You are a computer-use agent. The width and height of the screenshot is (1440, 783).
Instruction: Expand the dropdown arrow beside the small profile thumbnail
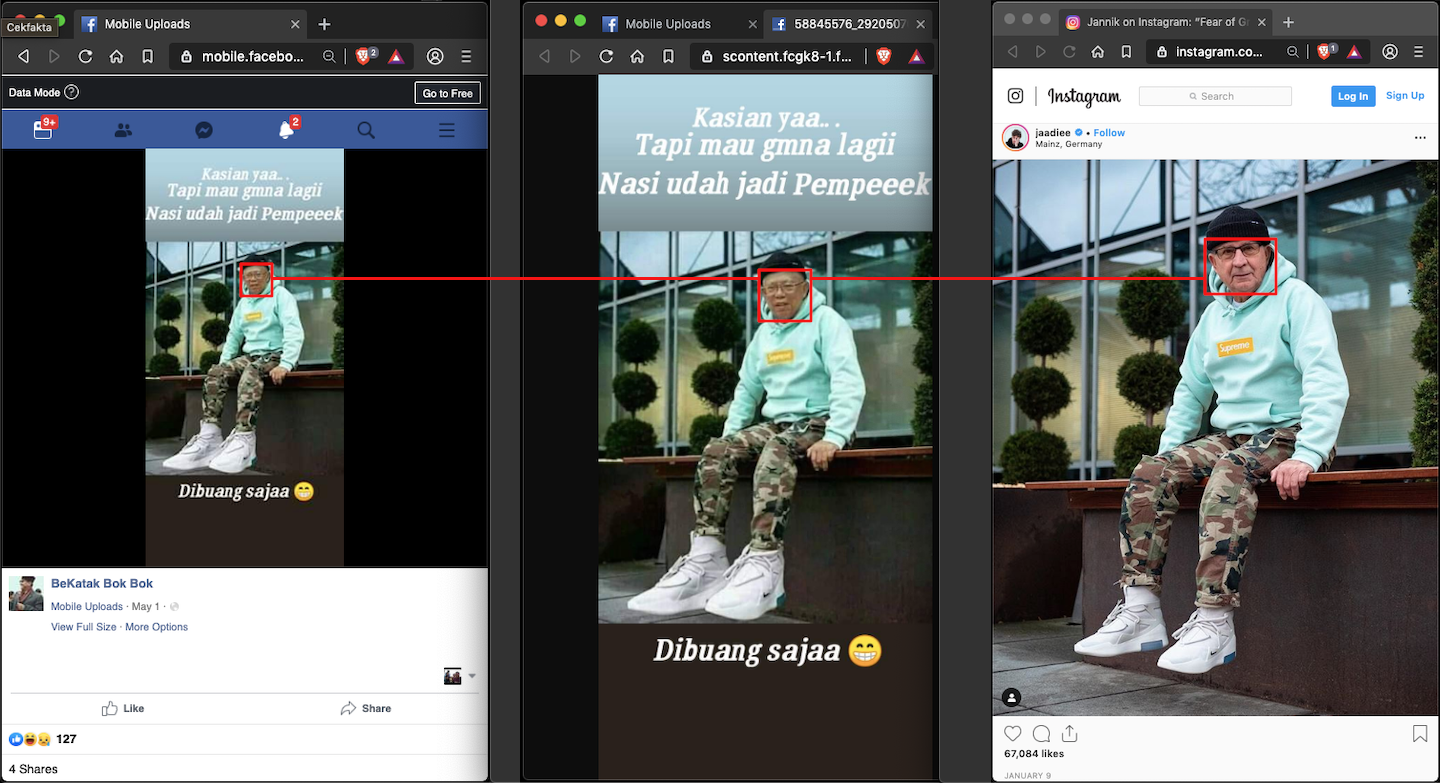472,676
